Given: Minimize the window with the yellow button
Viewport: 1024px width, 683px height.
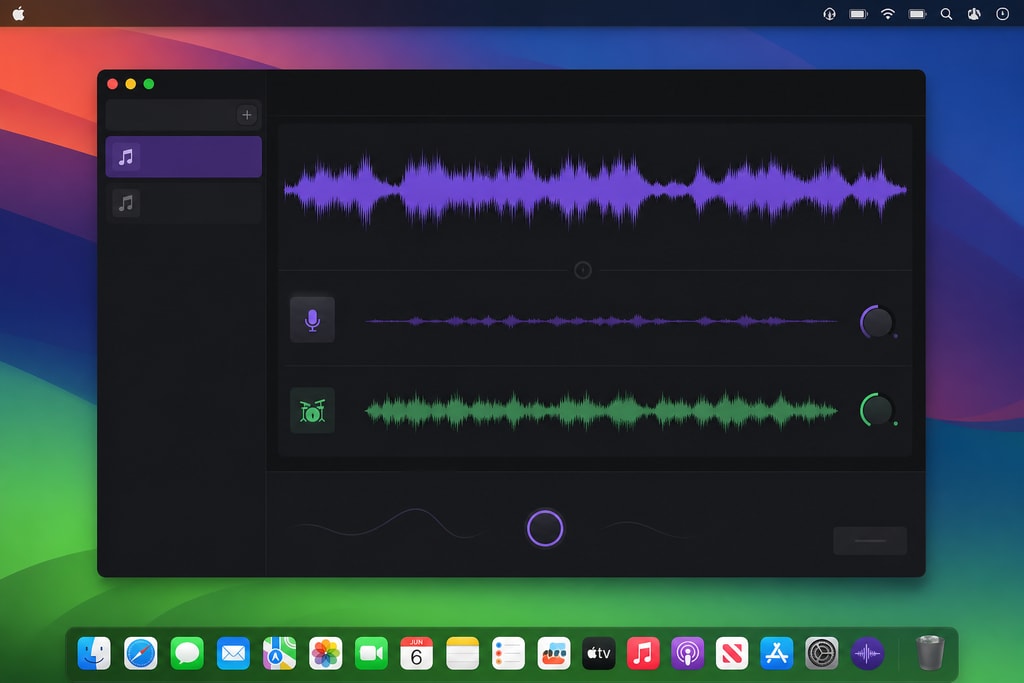Looking at the screenshot, I should (131, 84).
